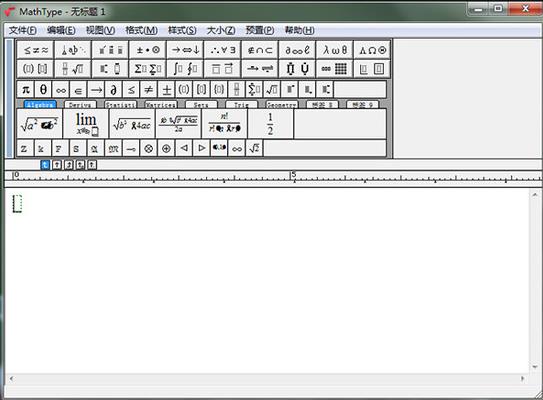Open the arrow symbols palette (→ ⇔ ↓)
Screen dimensions: 543x400
tap(185, 50)
